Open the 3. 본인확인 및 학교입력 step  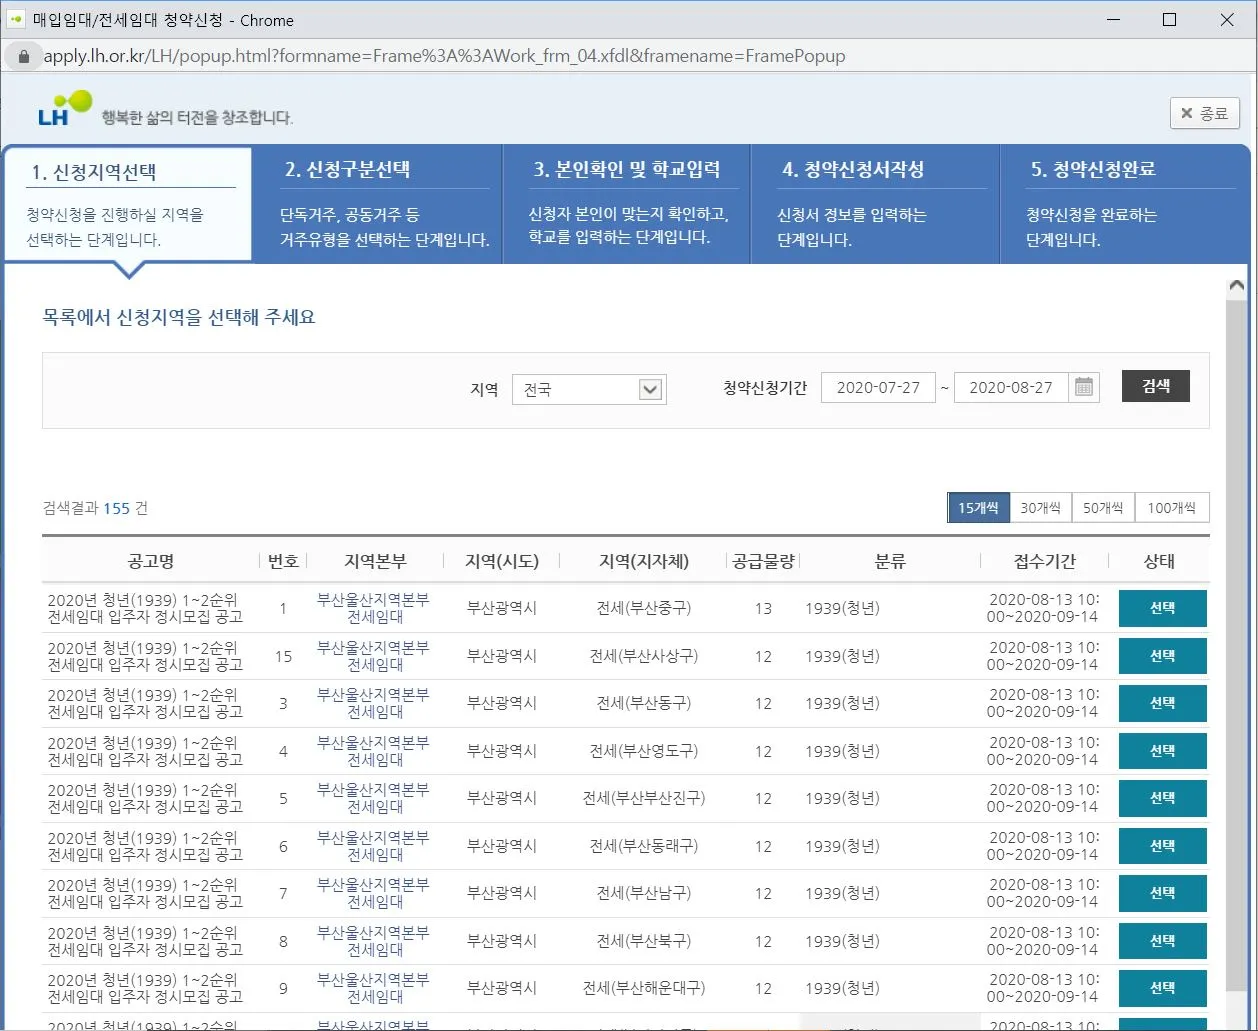coord(626,203)
